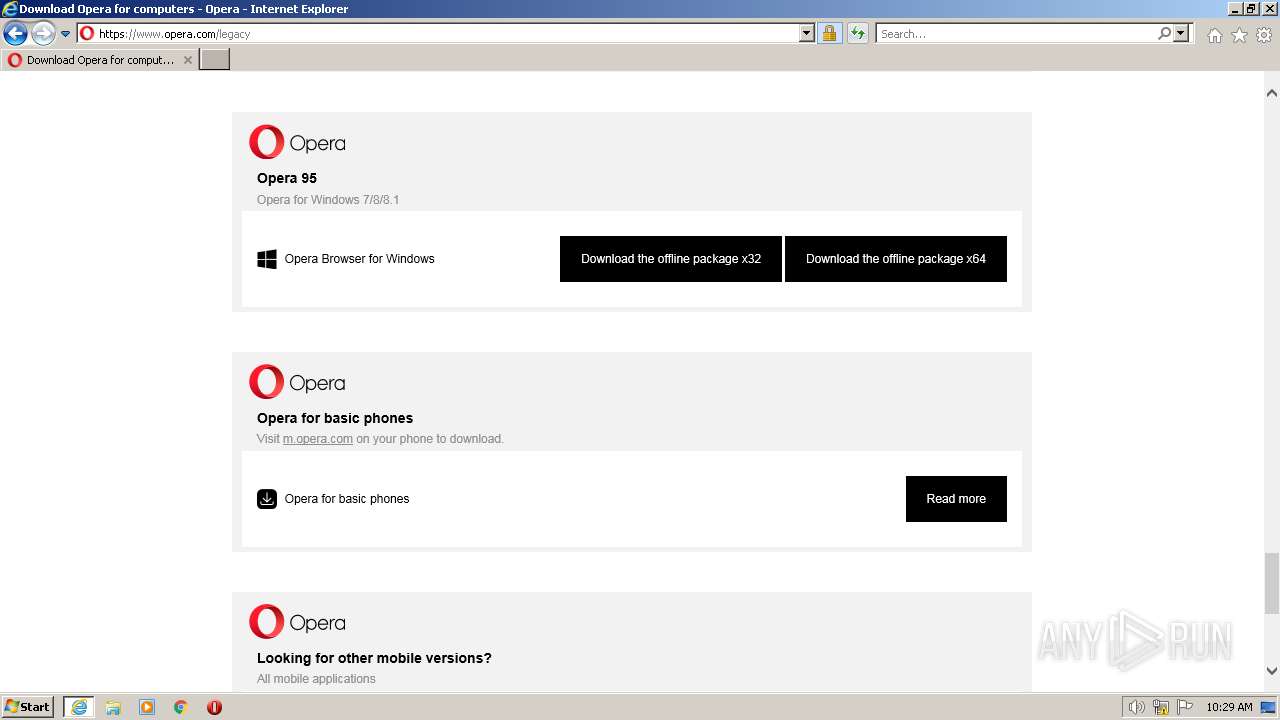Click the Show desktop button
The image size is (1280, 720).
(1269, 707)
